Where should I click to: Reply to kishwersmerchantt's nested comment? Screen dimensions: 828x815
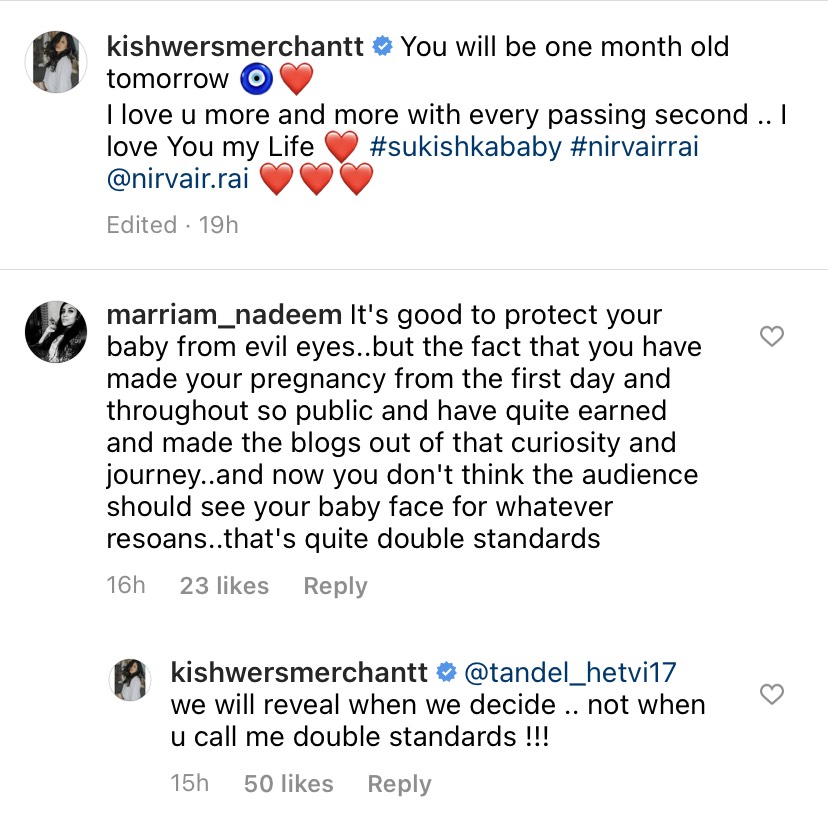399,784
